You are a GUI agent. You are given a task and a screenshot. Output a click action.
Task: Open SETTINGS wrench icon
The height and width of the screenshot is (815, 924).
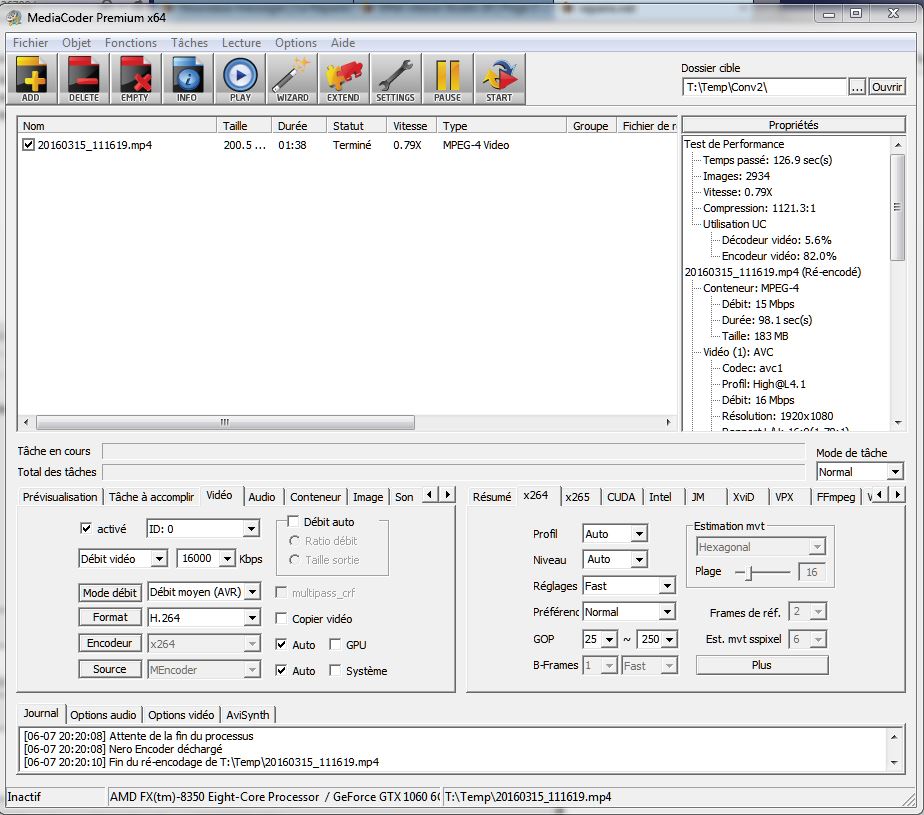pyautogui.click(x=395, y=79)
